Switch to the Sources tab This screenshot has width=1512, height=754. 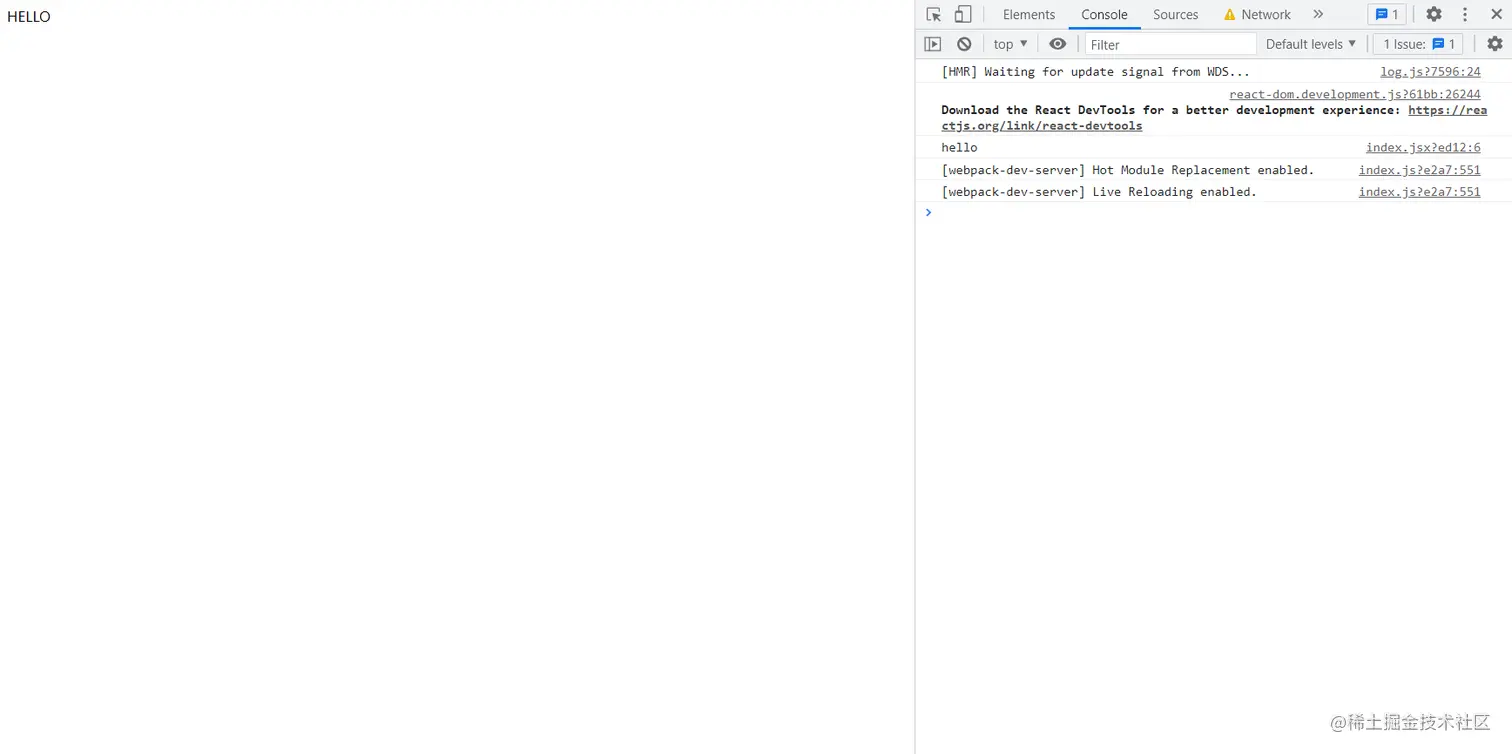(1175, 14)
